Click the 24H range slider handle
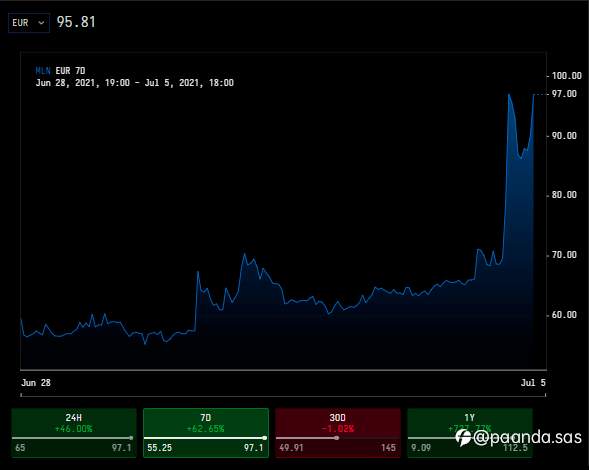 pyautogui.click(x=131, y=438)
